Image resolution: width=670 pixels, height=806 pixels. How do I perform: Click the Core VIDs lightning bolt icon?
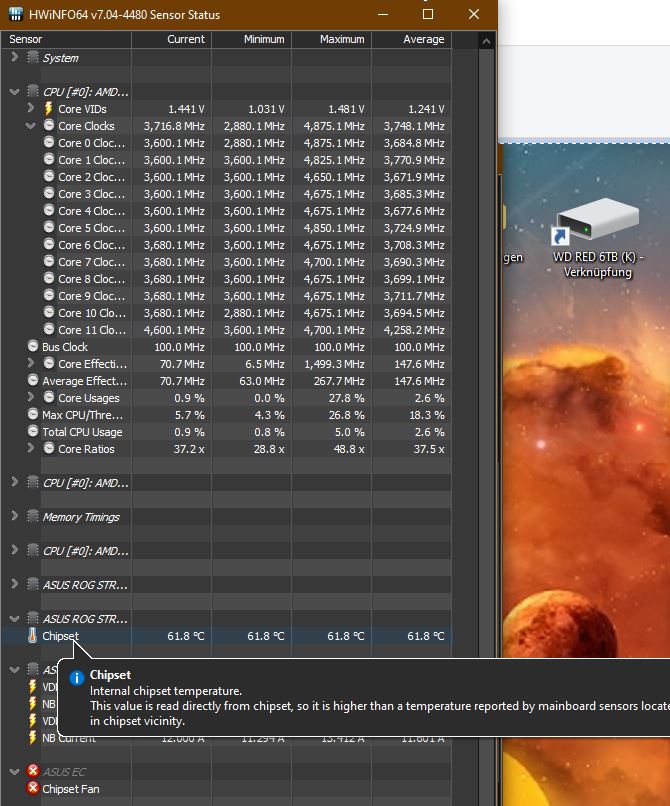pyautogui.click(x=48, y=108)
